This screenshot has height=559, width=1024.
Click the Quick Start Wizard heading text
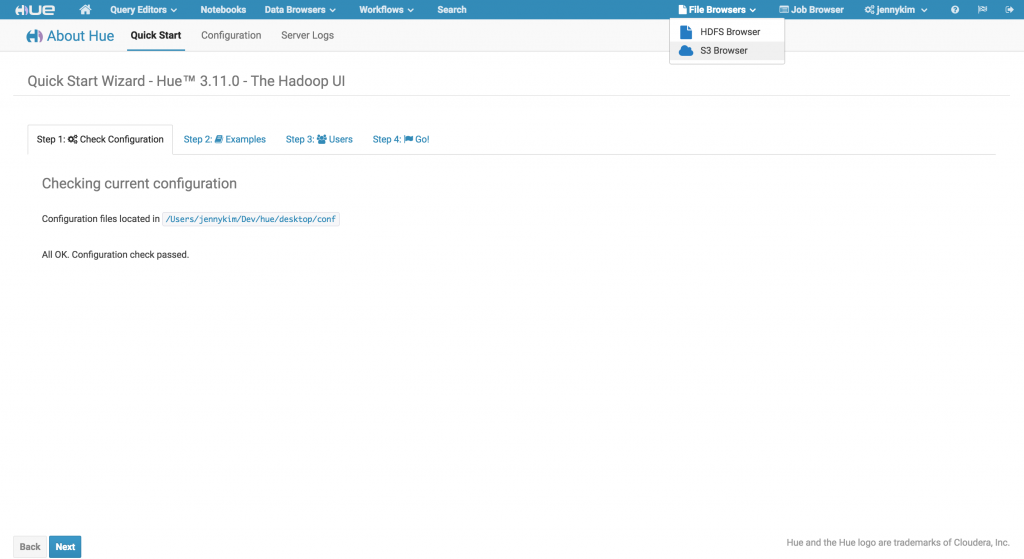[x=186, y=81]
